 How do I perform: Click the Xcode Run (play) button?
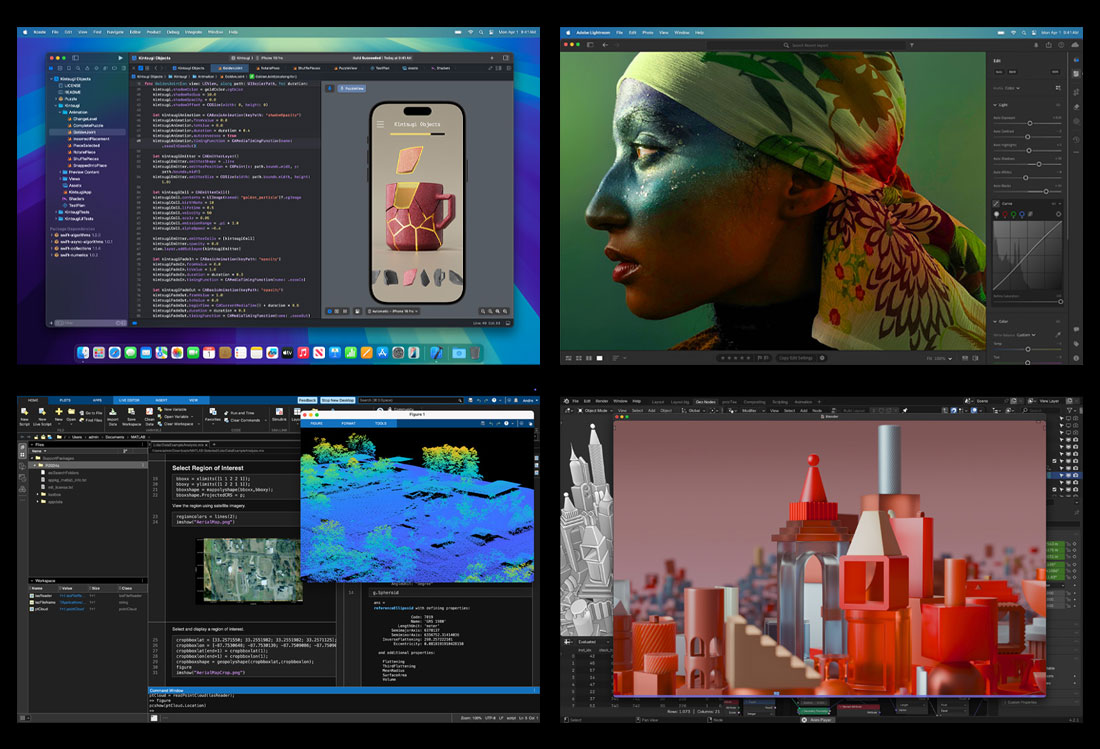[121, 58]
